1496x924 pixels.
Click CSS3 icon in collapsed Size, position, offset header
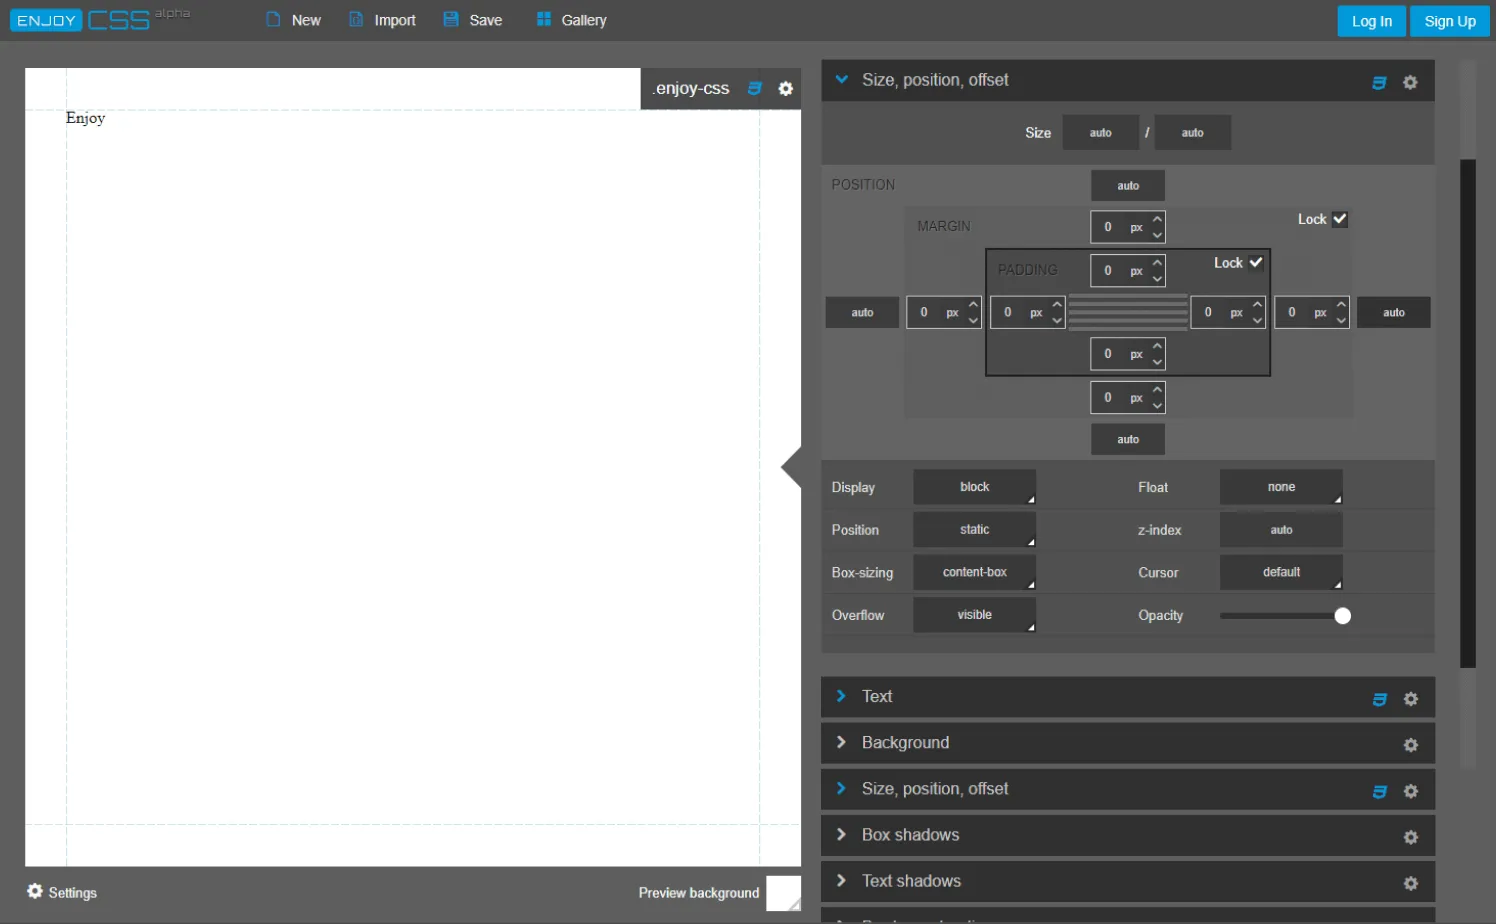1379,791
